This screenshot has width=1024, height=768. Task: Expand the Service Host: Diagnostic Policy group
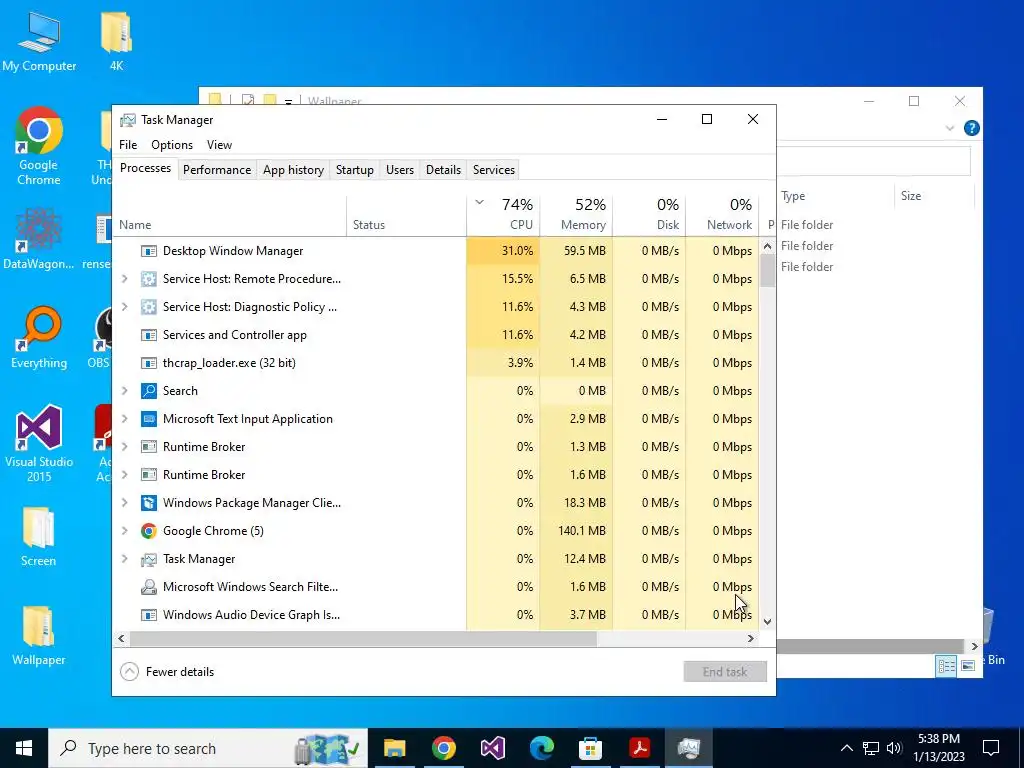[125, 307]
